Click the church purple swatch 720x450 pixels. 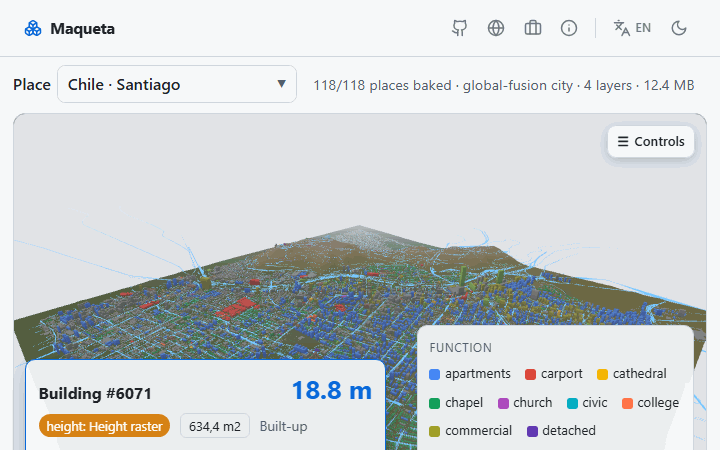503,403
